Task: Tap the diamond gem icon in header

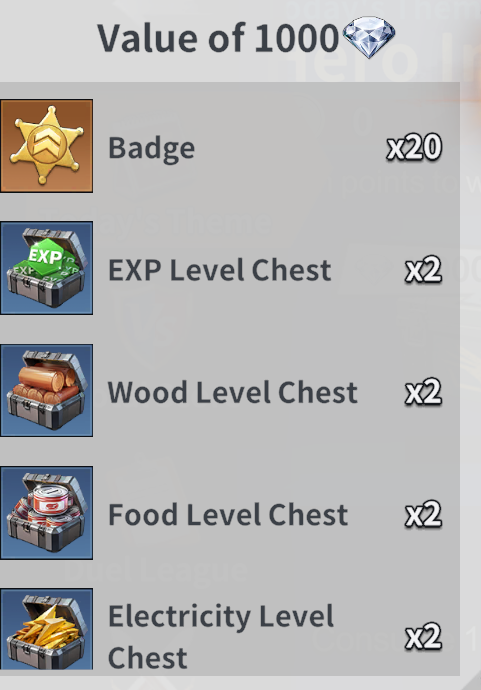Action: coord(369,37)
